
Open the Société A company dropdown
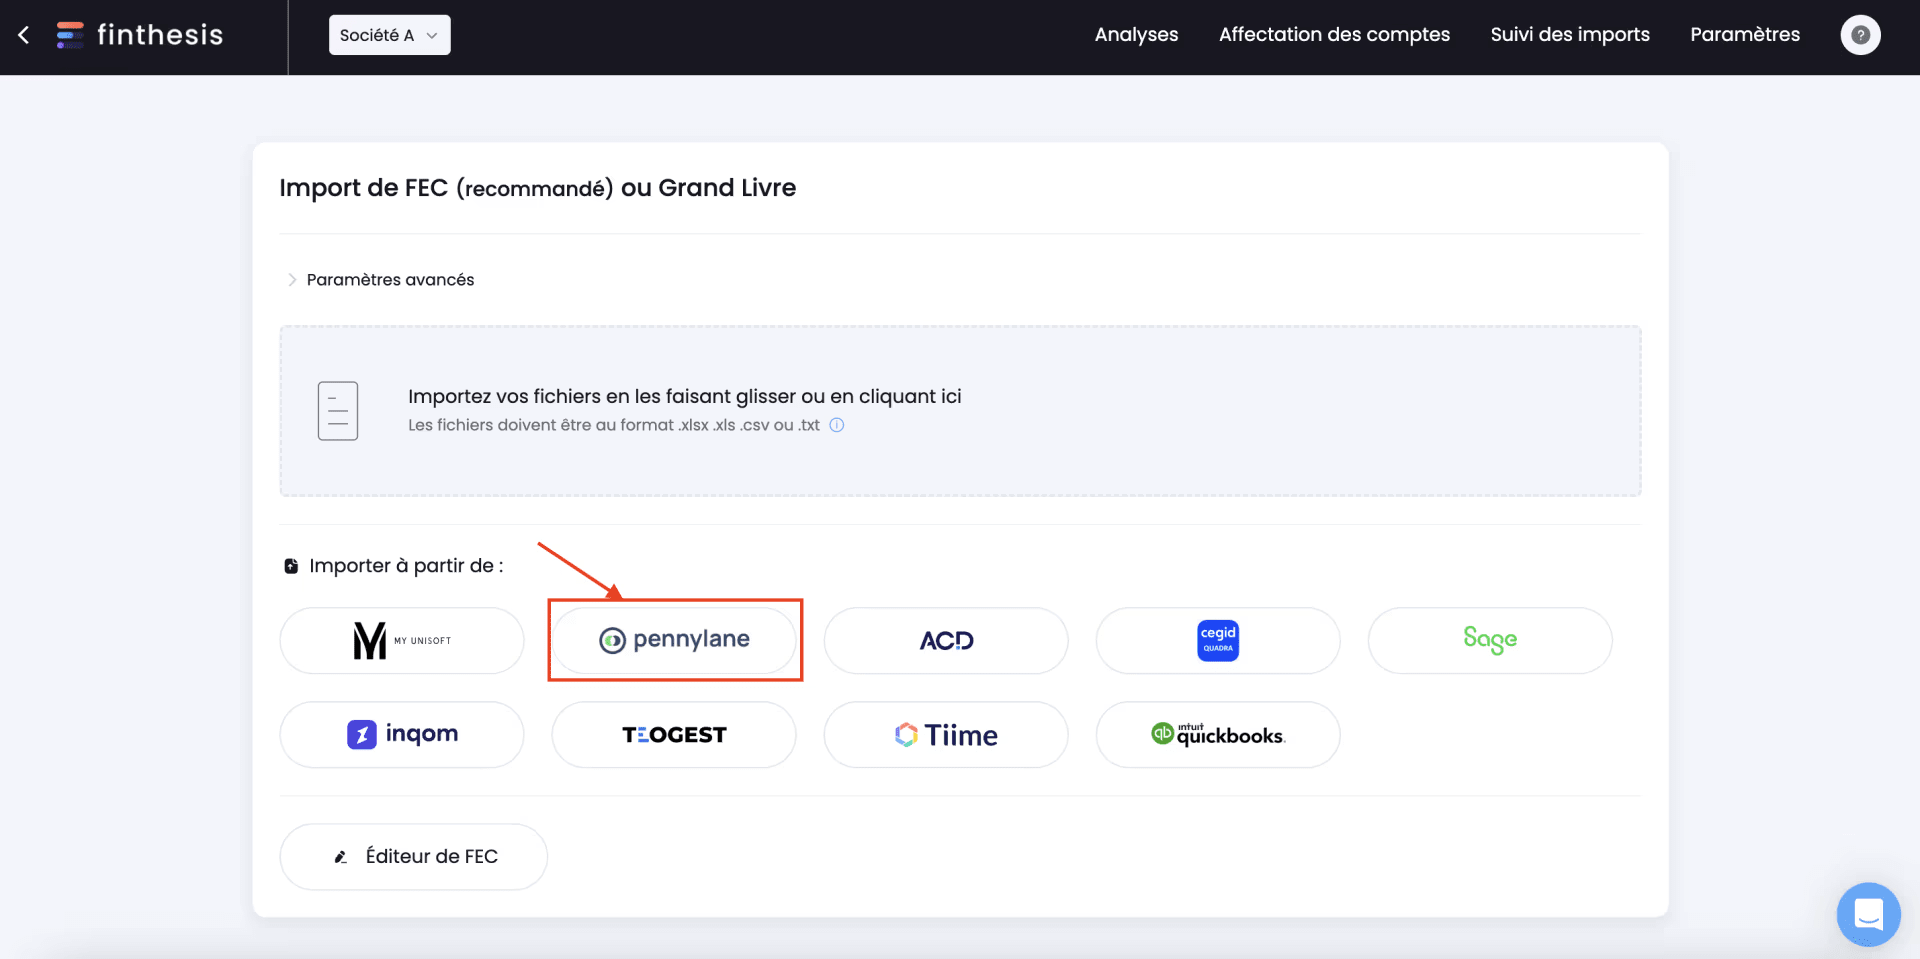tap(390, 35)
